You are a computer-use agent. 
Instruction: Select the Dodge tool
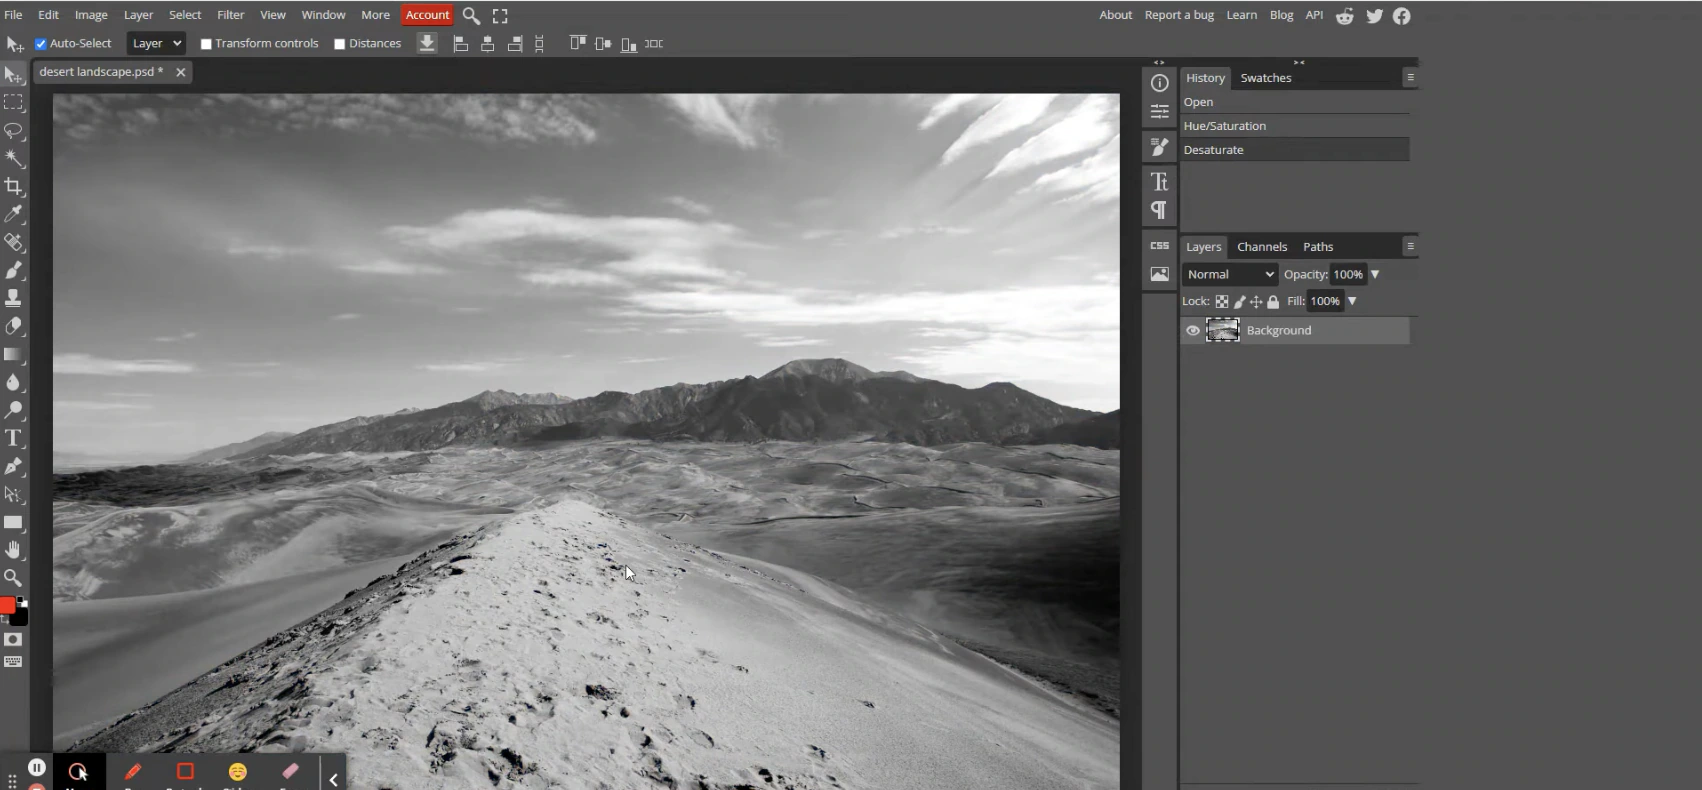(13, 410)
